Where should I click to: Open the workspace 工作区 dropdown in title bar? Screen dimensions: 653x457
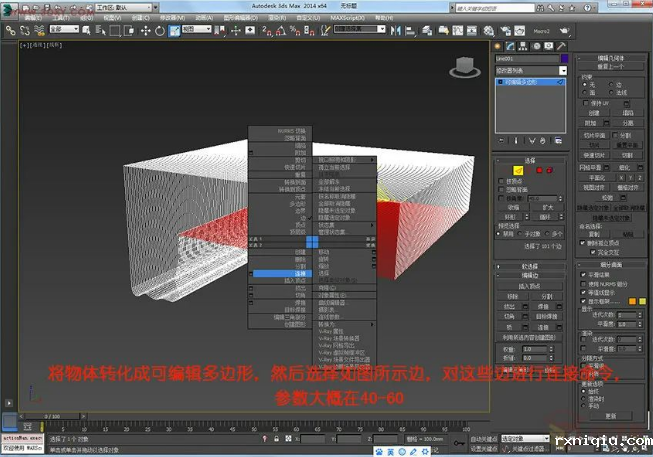pyautogui.click(x=124, y=7)
